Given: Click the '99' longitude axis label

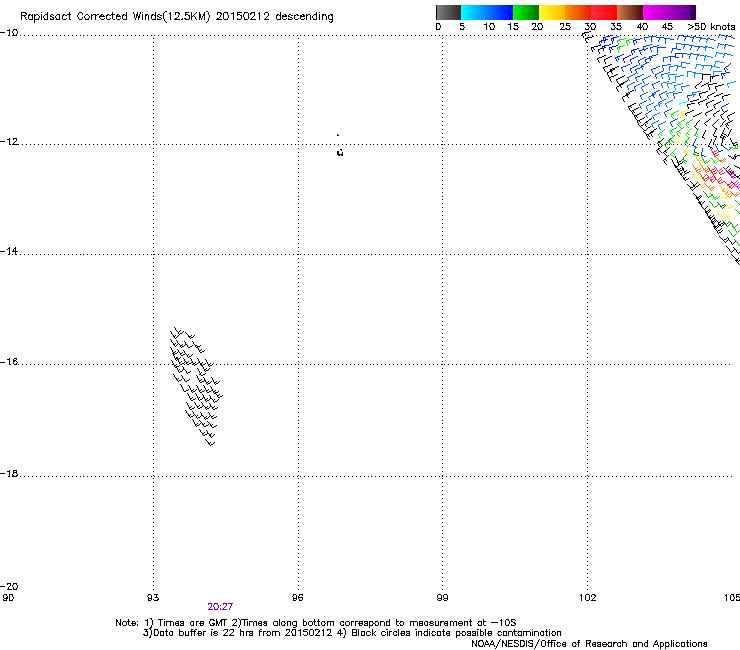Looking at the screenshot, I should 442,598.
